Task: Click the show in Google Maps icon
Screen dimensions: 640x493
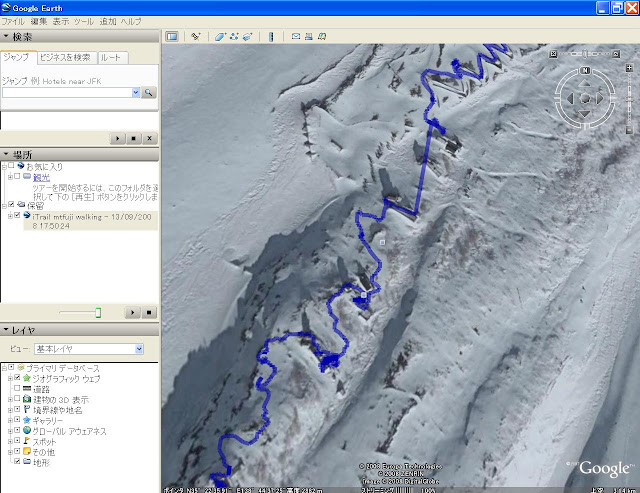Action: [x=322, y=37]
